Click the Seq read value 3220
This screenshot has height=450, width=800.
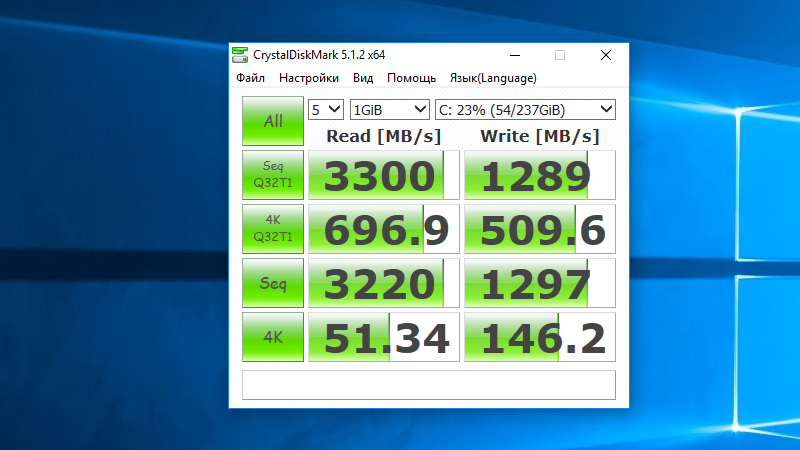(x=384, y=283)
